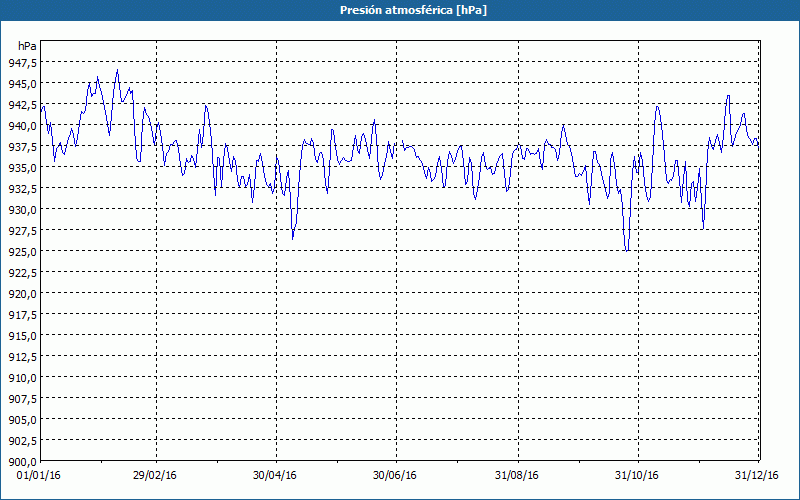800x500 pixels.
Task: Select the 900,0 axis value
Action: (x=22, y=462)
